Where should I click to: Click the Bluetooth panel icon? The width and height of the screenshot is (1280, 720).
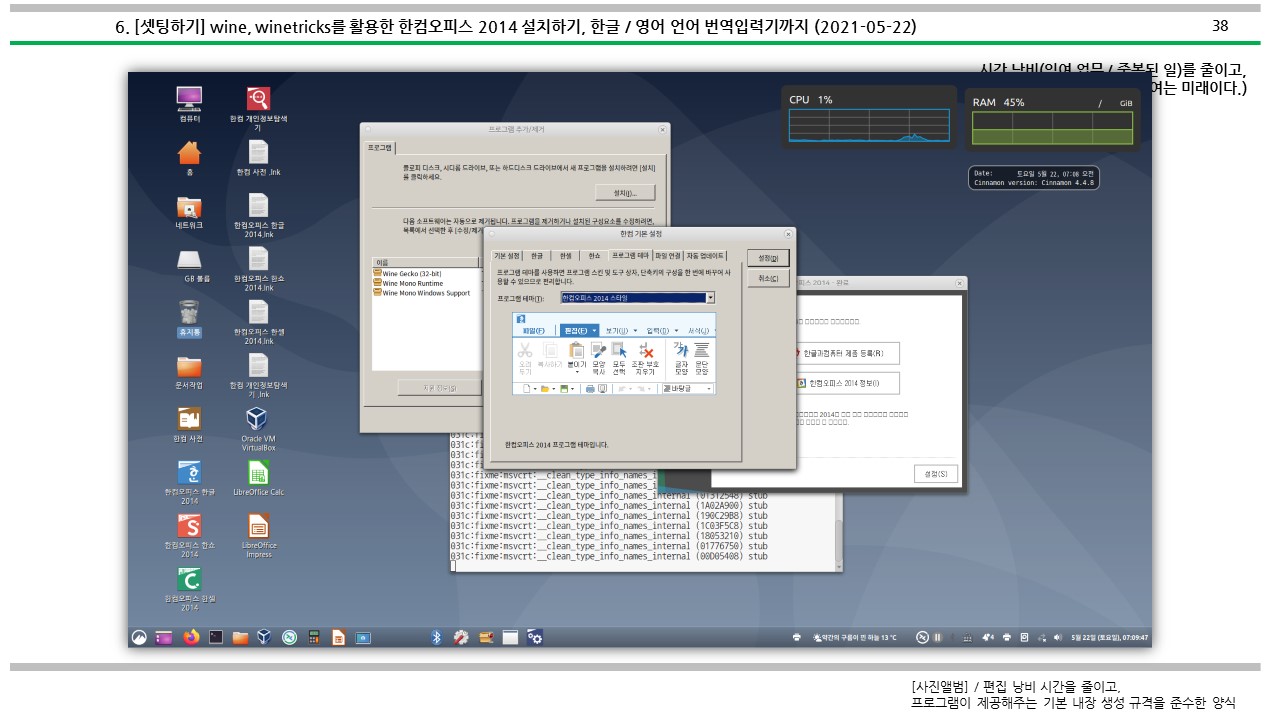pyautogui.click(x=436, y=637)
